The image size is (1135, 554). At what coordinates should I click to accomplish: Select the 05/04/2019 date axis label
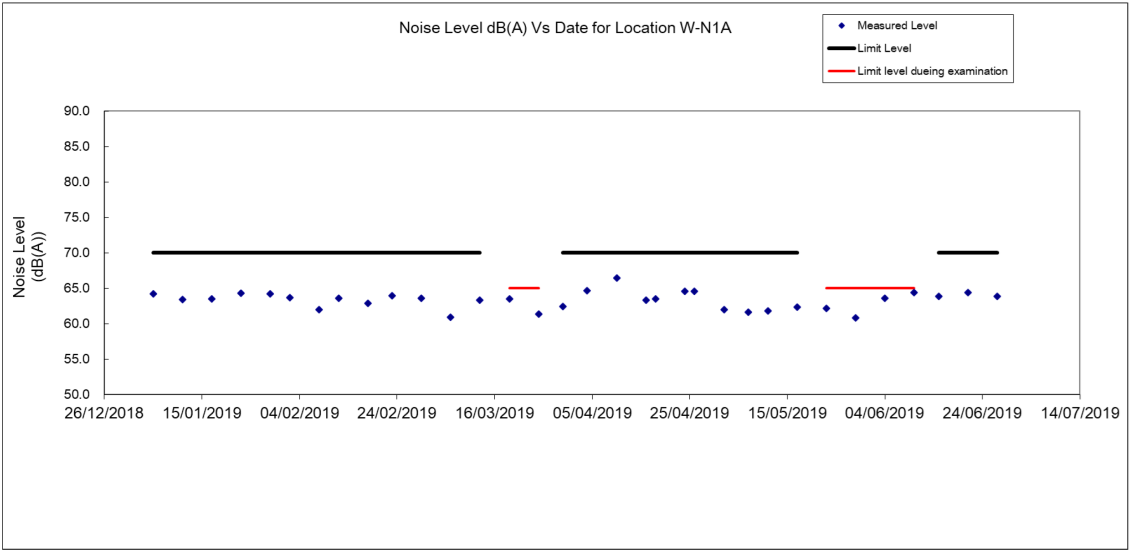(592, 413)
